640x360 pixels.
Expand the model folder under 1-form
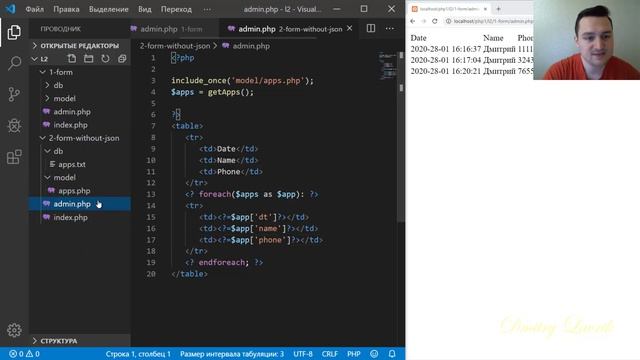[x=64, y=98]
